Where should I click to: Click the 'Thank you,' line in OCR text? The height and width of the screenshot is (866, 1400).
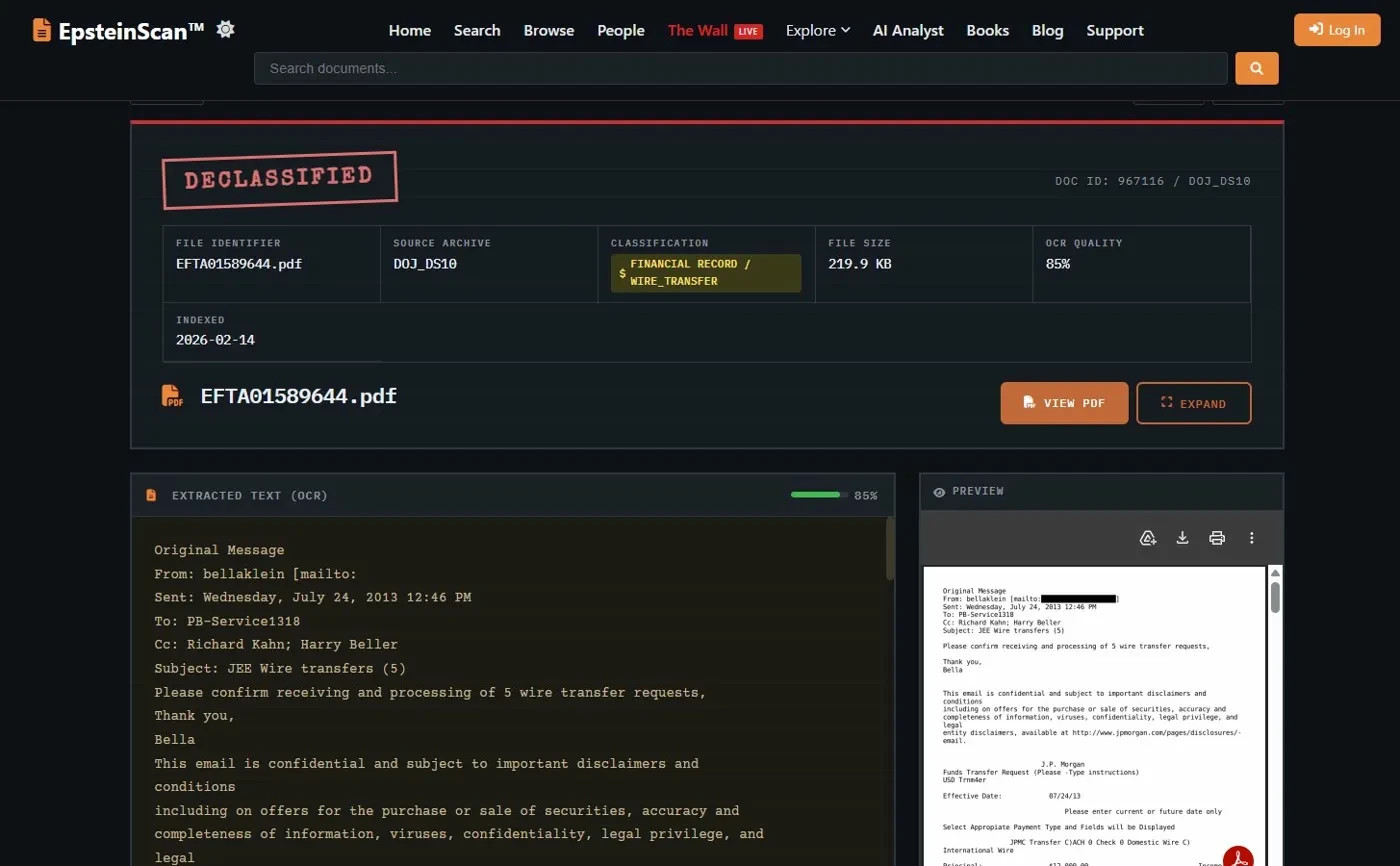pyautogui.click(x=194, y=716)
